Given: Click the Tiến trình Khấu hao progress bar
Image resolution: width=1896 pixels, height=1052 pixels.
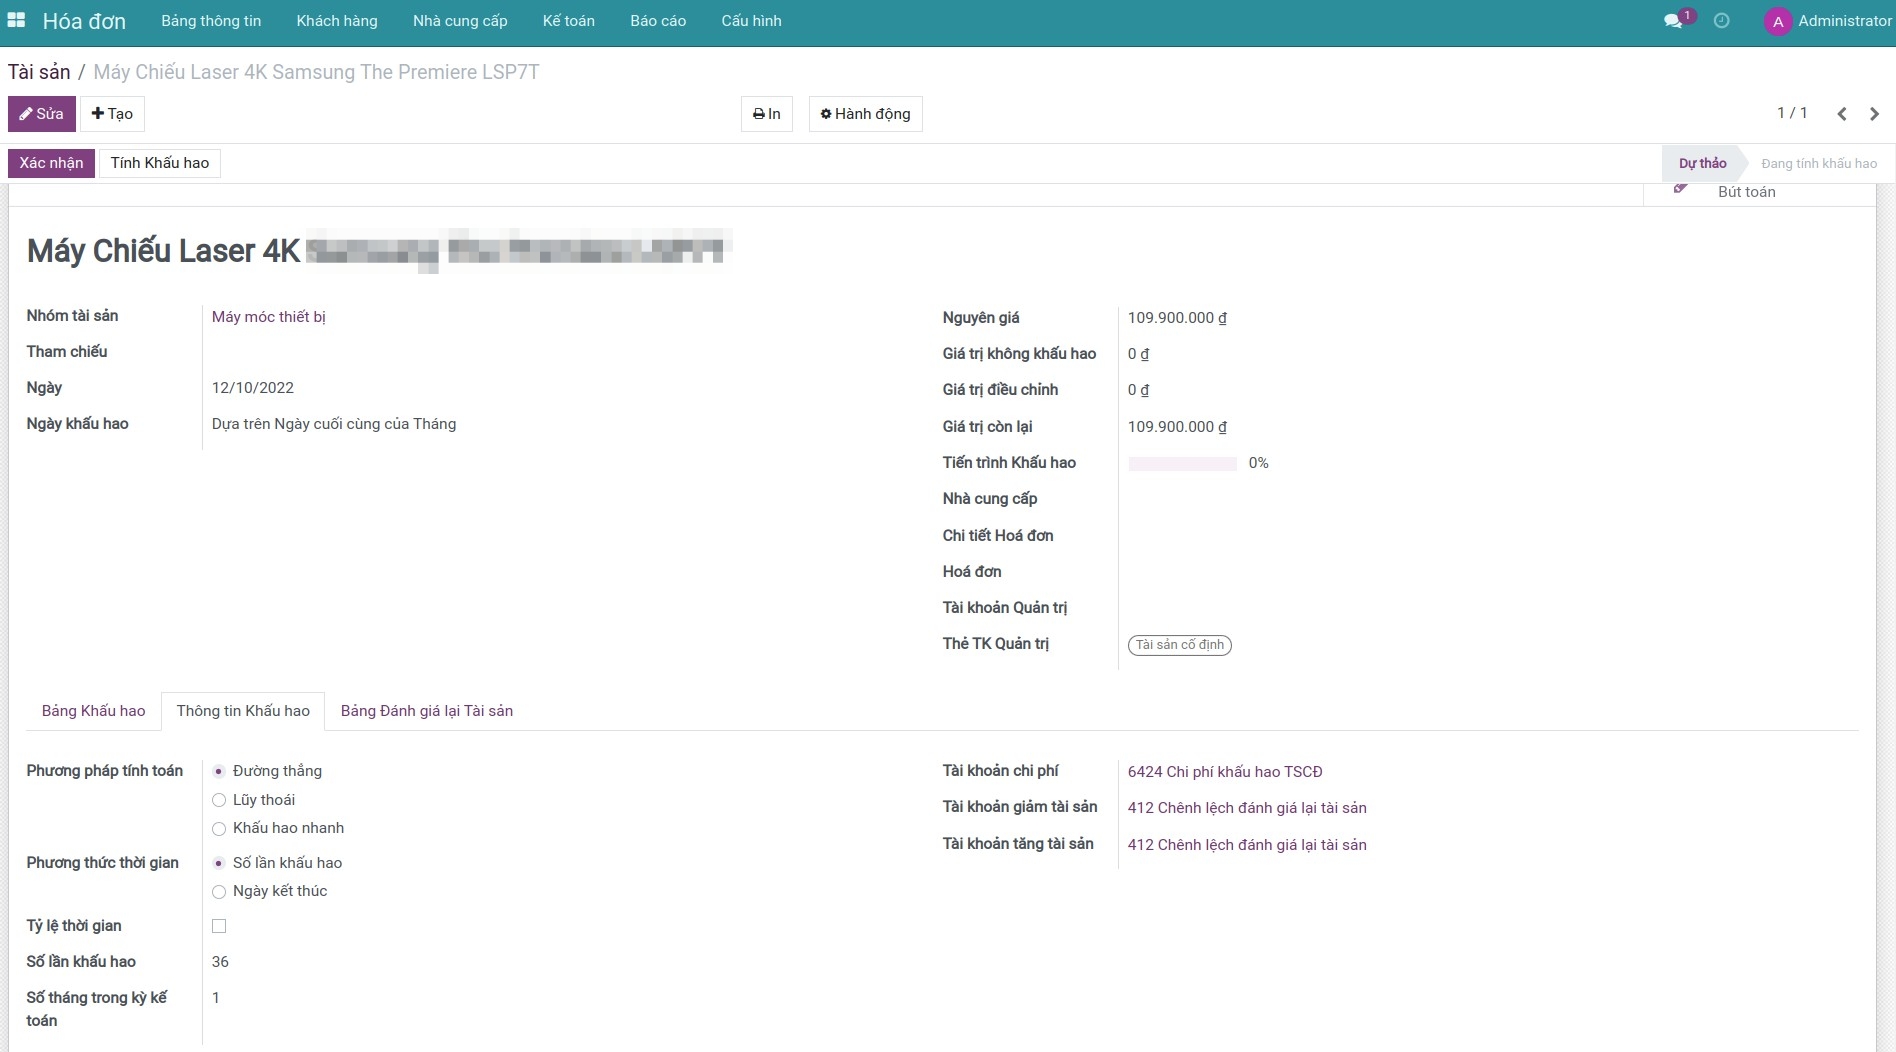Looking at the screenshot, I should point(1182,463).
